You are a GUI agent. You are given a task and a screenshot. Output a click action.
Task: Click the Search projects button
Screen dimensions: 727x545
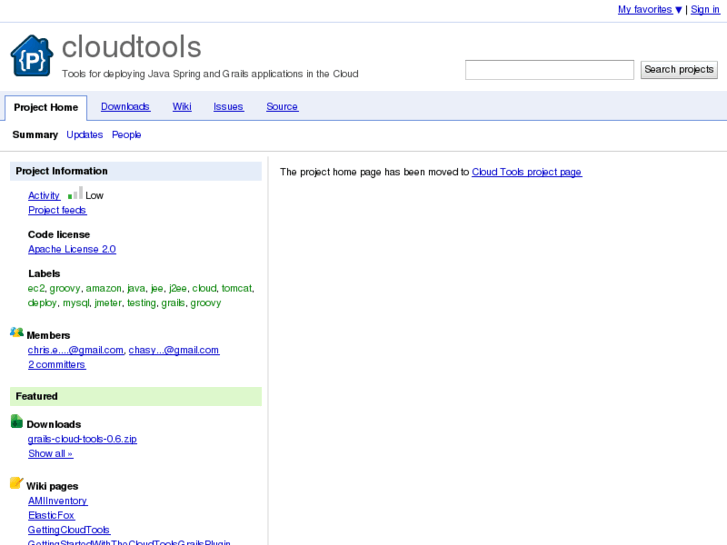pyautogui.click(x=679, y=70)
